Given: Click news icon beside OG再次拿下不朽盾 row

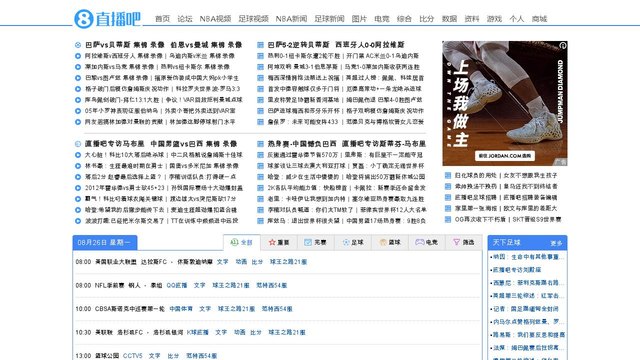Looking at the screenshot, I should coord(448,219).
